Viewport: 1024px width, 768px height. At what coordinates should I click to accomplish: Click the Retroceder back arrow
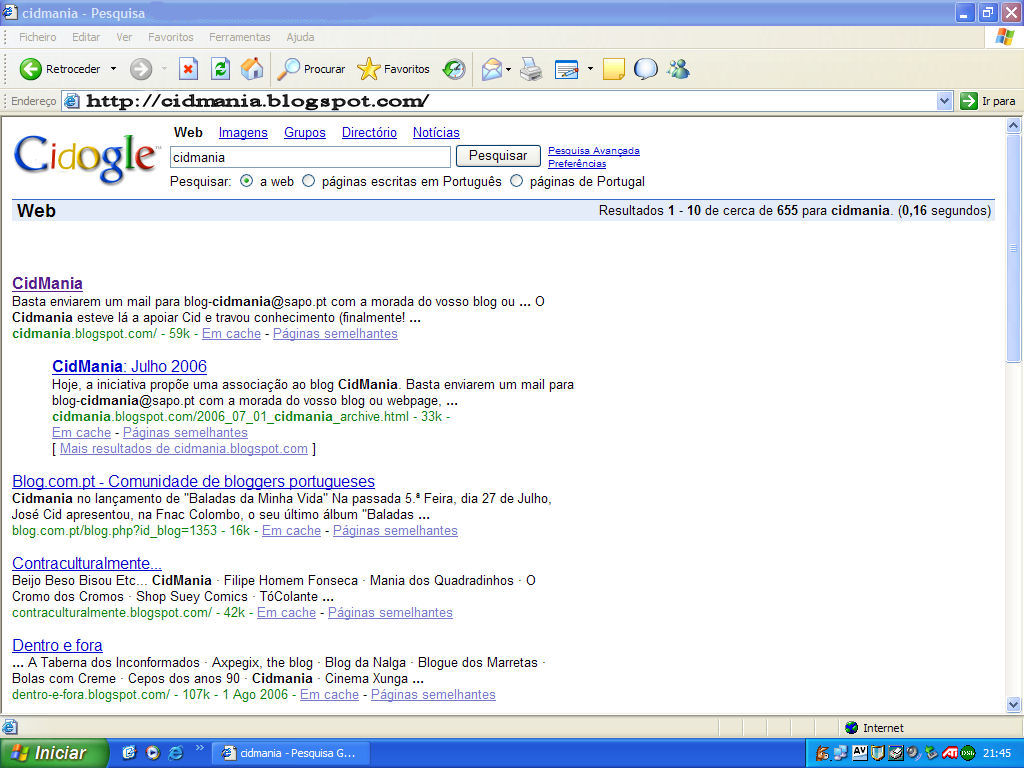30,69
